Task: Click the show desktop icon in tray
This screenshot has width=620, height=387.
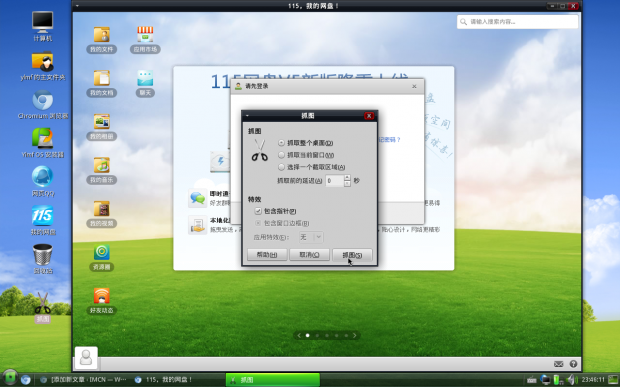Action: click(614, 379)
